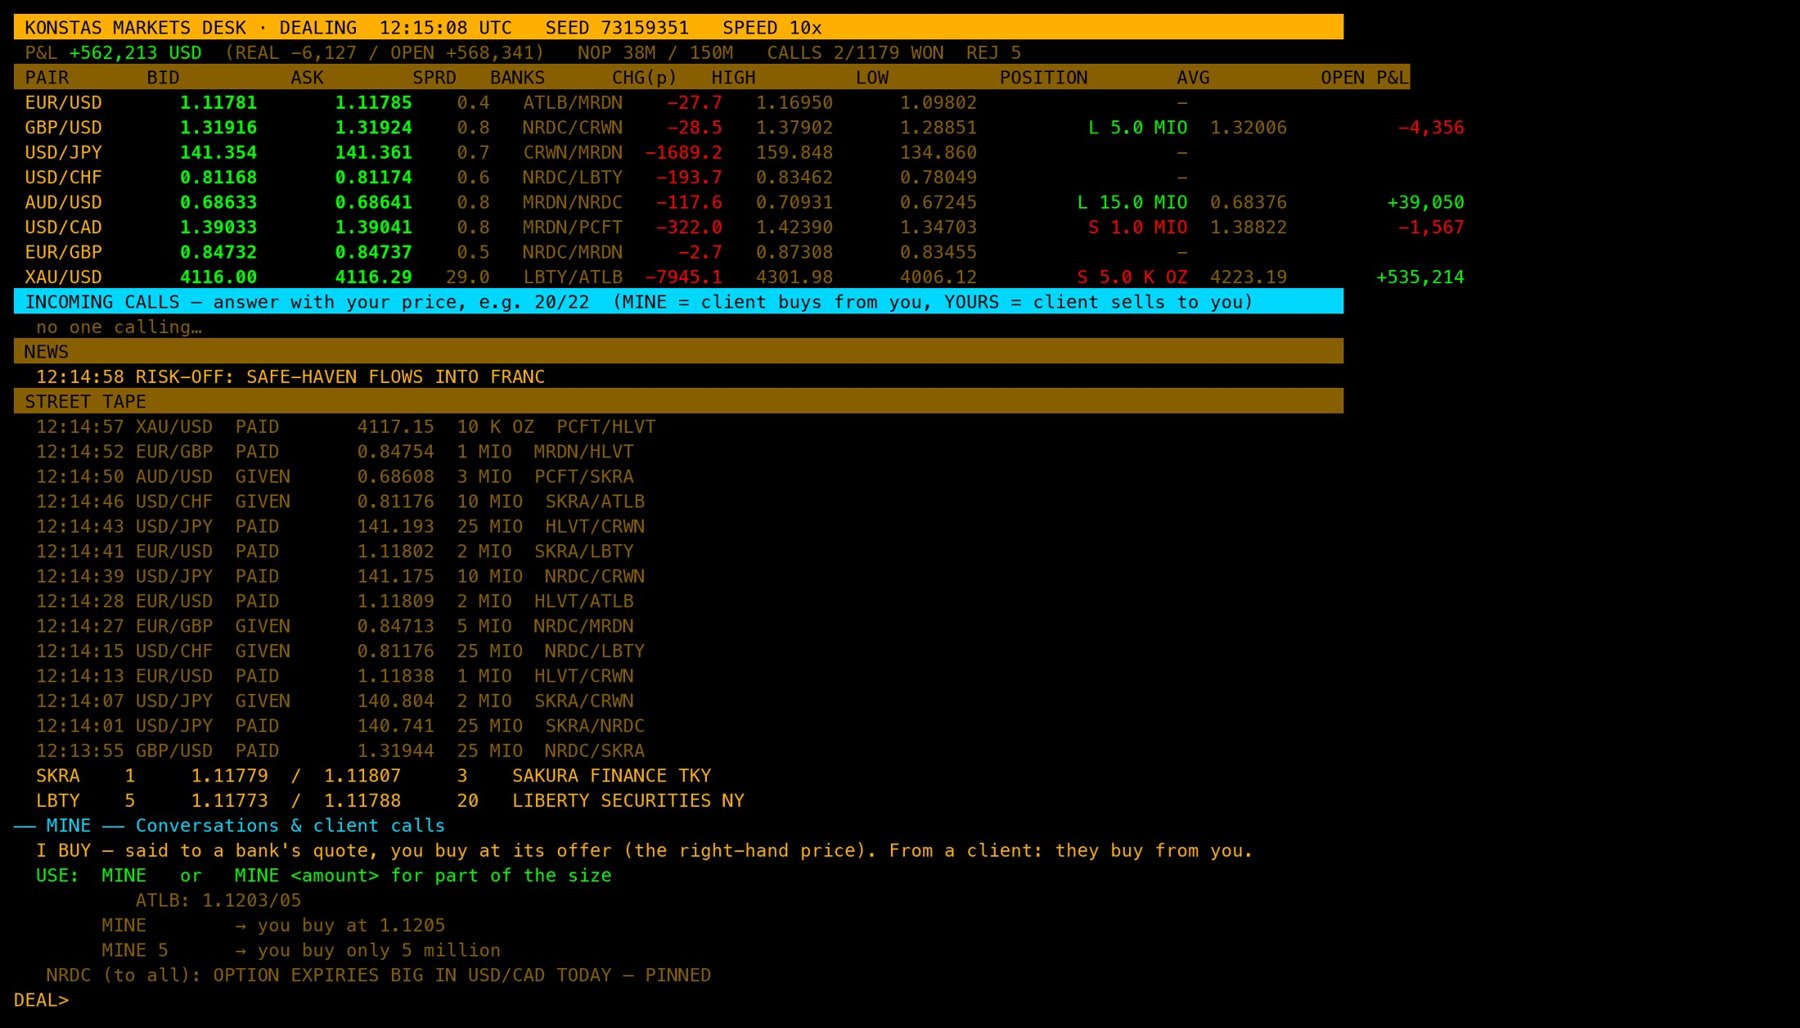Click the USD/CAD position S 1.0 MIO
Viewport: 1800px width, 1028px height.
[1138, 227]
